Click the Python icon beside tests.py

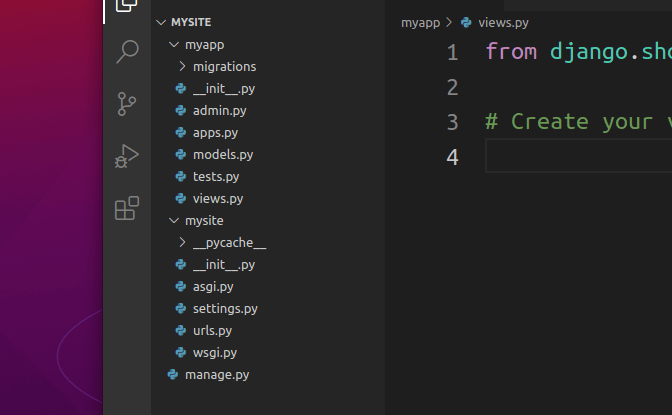181,176
